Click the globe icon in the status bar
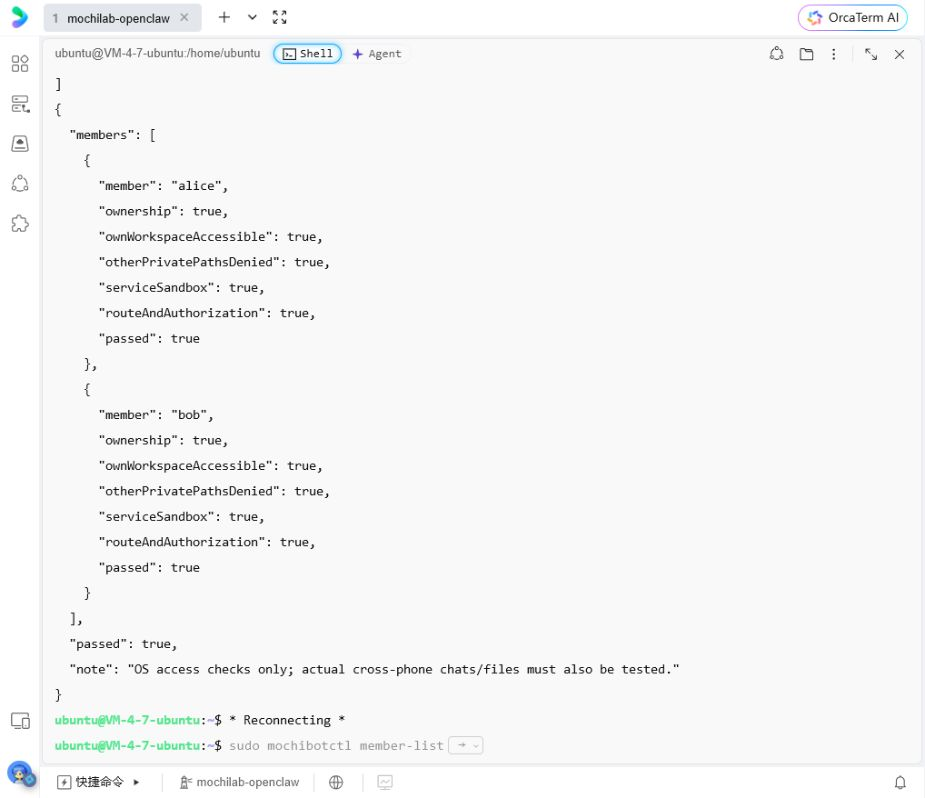The height and width of the screenshot is (798, 925). 336,782
